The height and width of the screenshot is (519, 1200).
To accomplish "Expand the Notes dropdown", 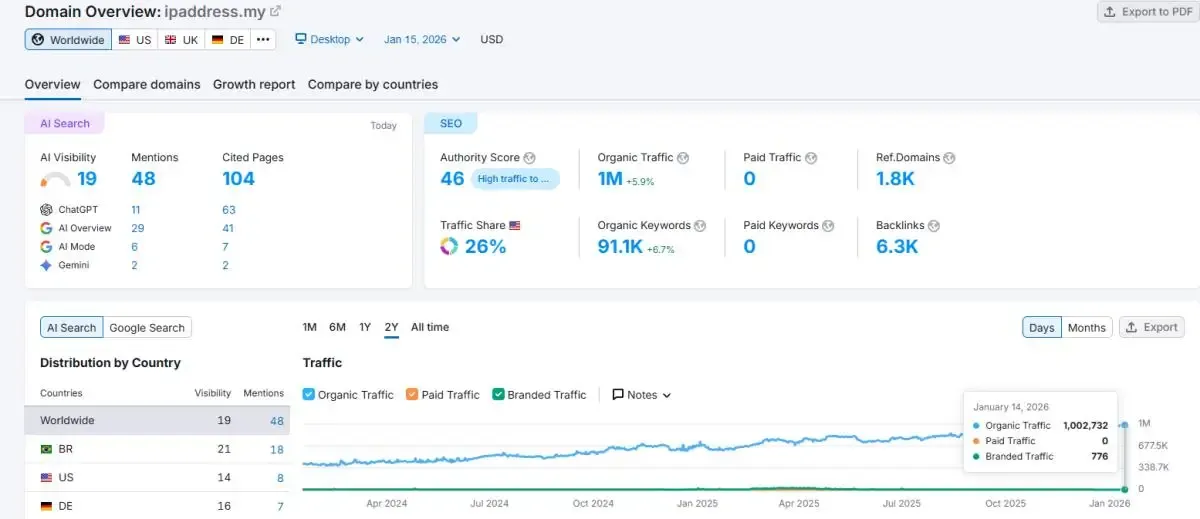I will point(641,395).
